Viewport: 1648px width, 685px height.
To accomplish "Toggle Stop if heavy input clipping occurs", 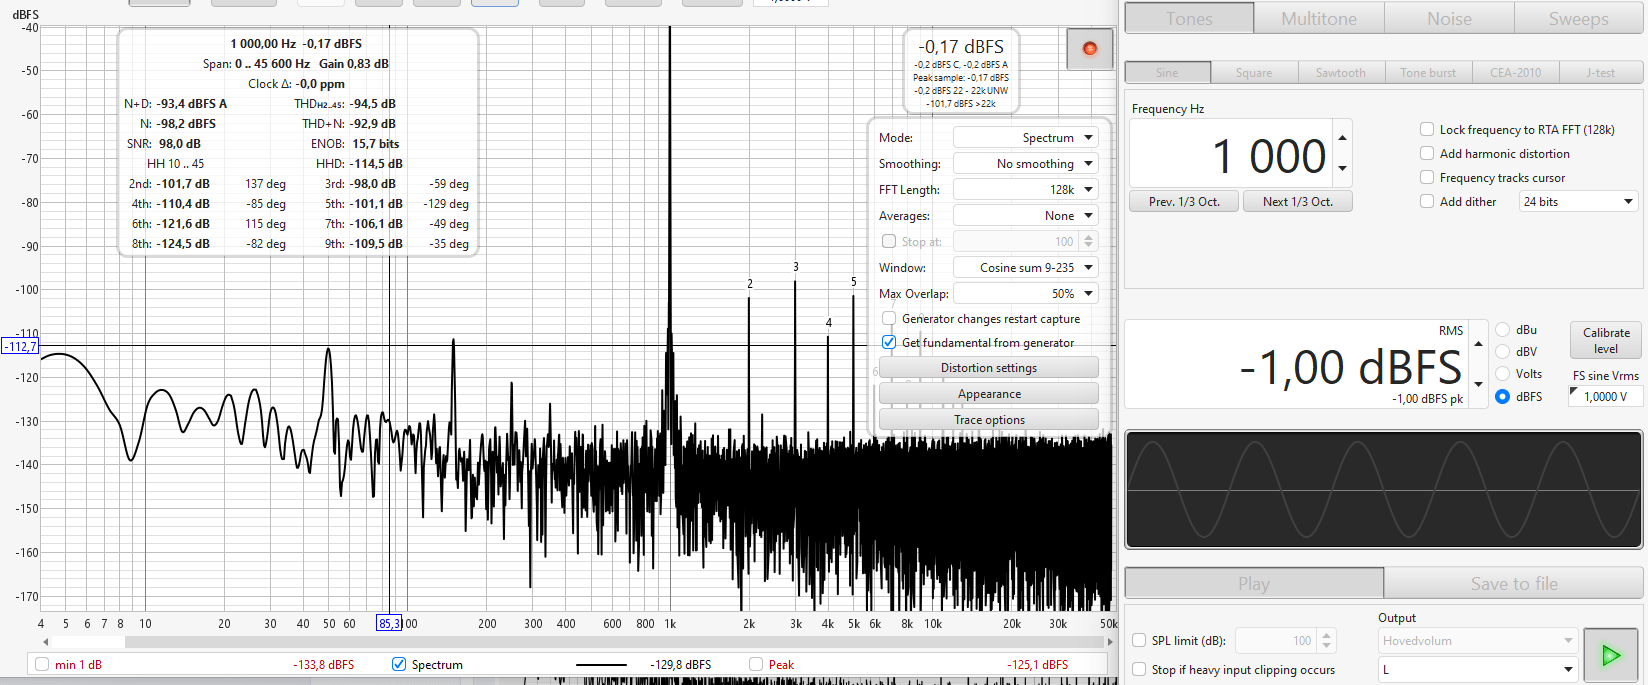I will (1139, 669).
